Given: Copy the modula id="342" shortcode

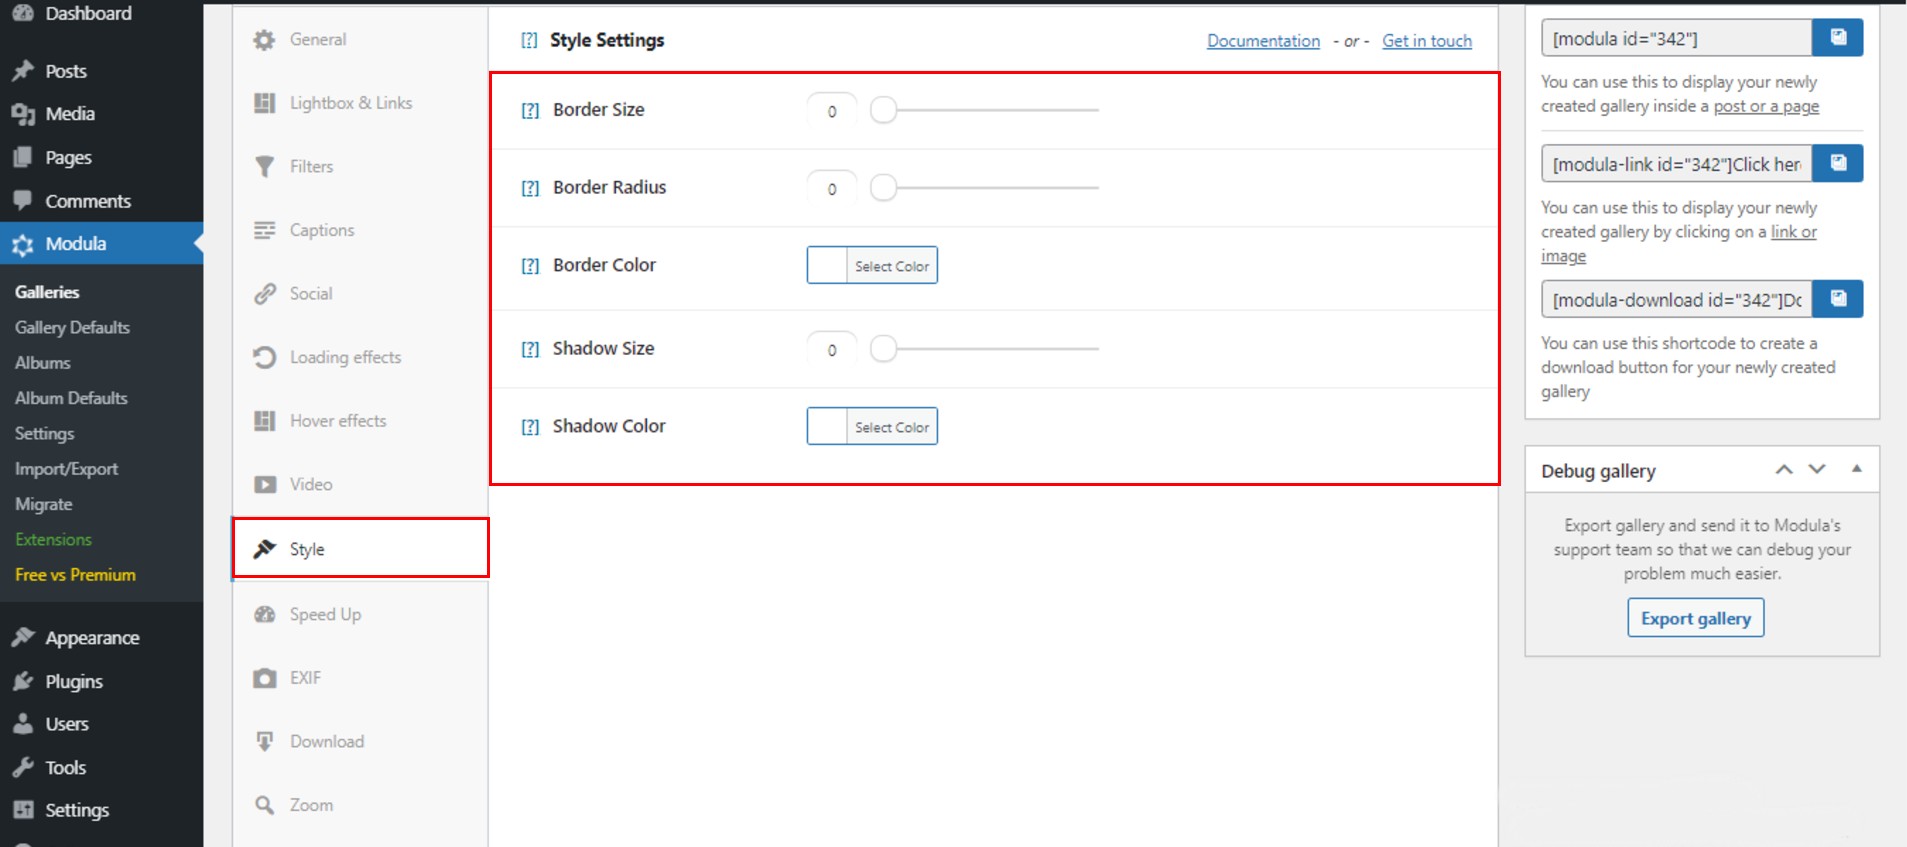Looking at the screenshot, I should click(x=1837, y=38).
